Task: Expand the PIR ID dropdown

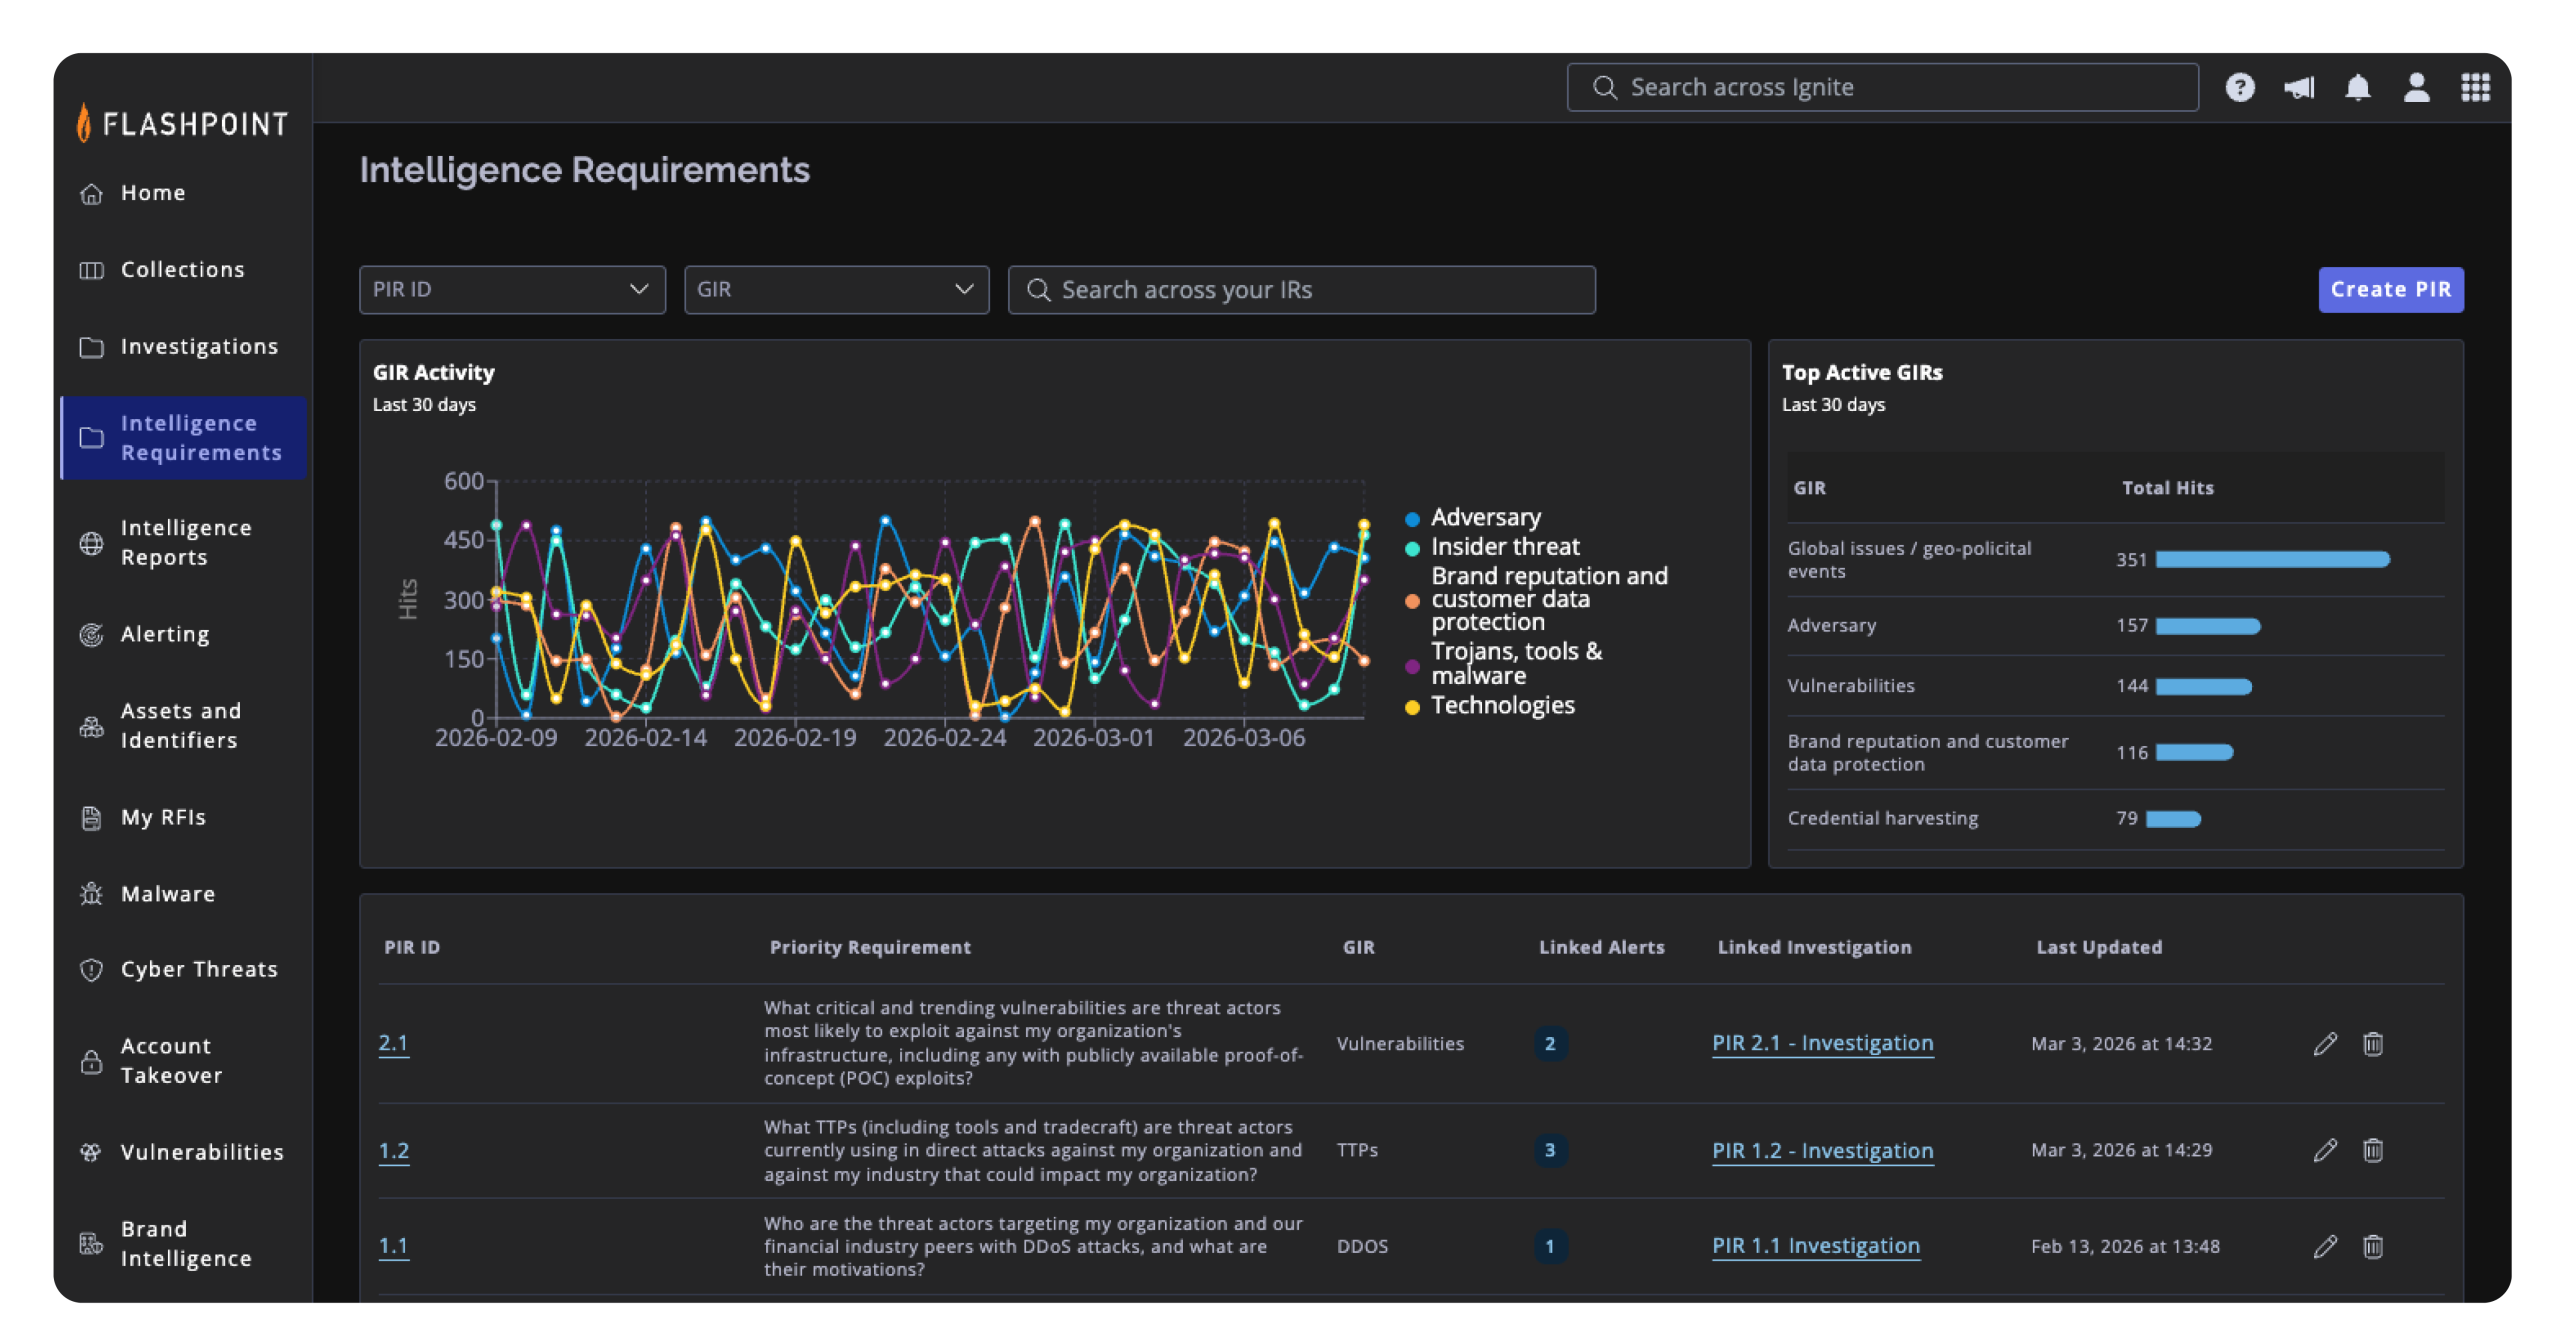Action: click(x=512, y=290)
